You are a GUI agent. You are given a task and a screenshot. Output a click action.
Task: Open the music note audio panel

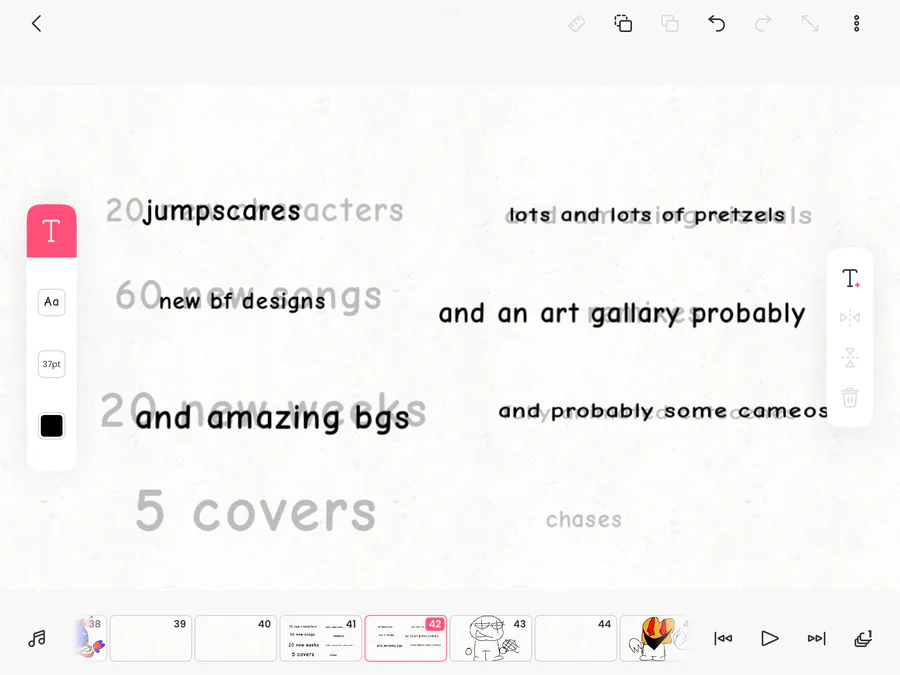pyautogui.click(x=37, y=638)
